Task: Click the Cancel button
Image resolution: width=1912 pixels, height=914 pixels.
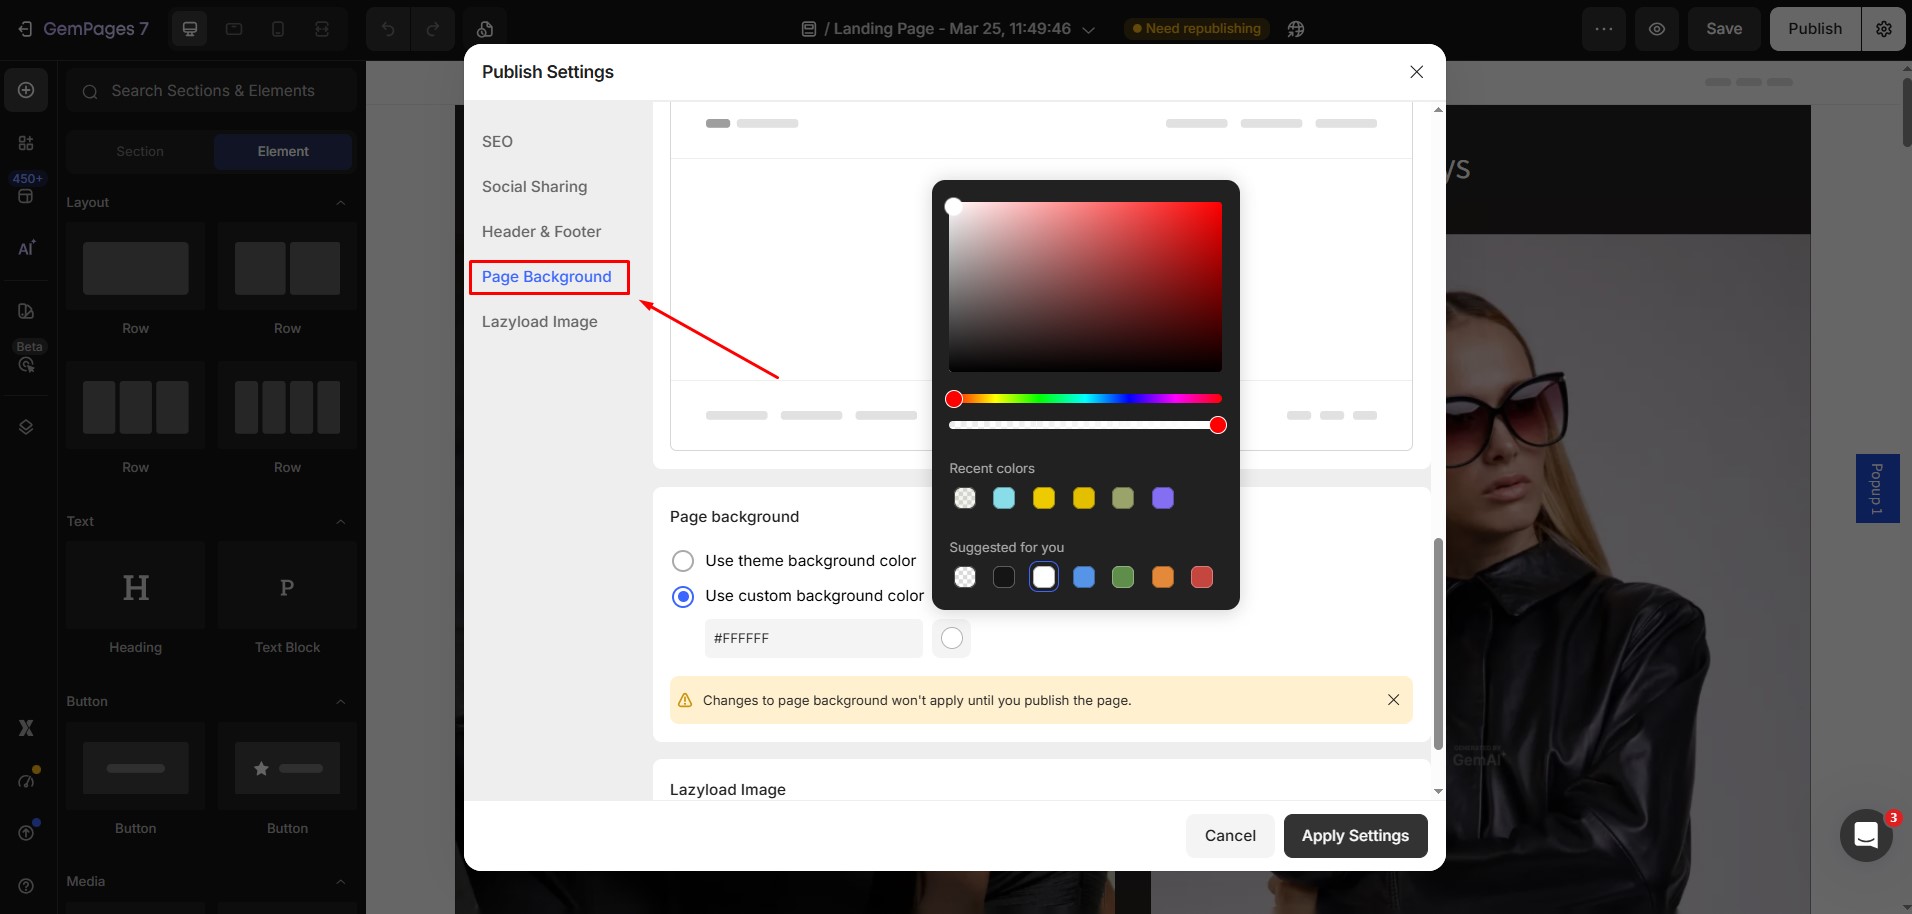Action: [1230, 836]
